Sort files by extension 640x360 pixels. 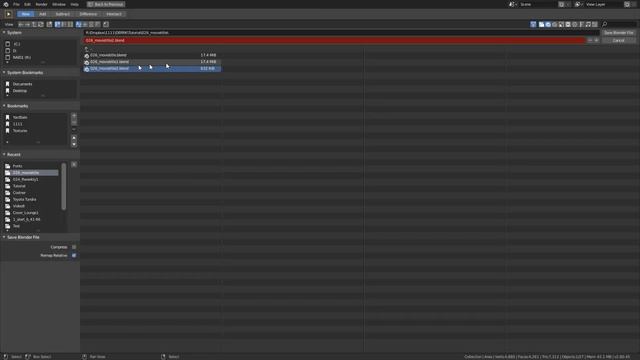tap(85, 24)
